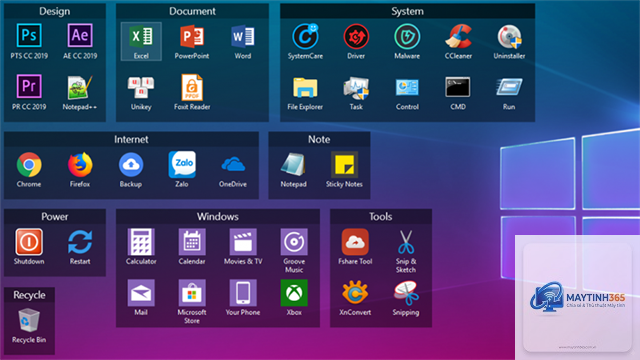The height and width of the screenshot is (360, 640).
Task: Open Control panel icon
Action: coord(407,87)
